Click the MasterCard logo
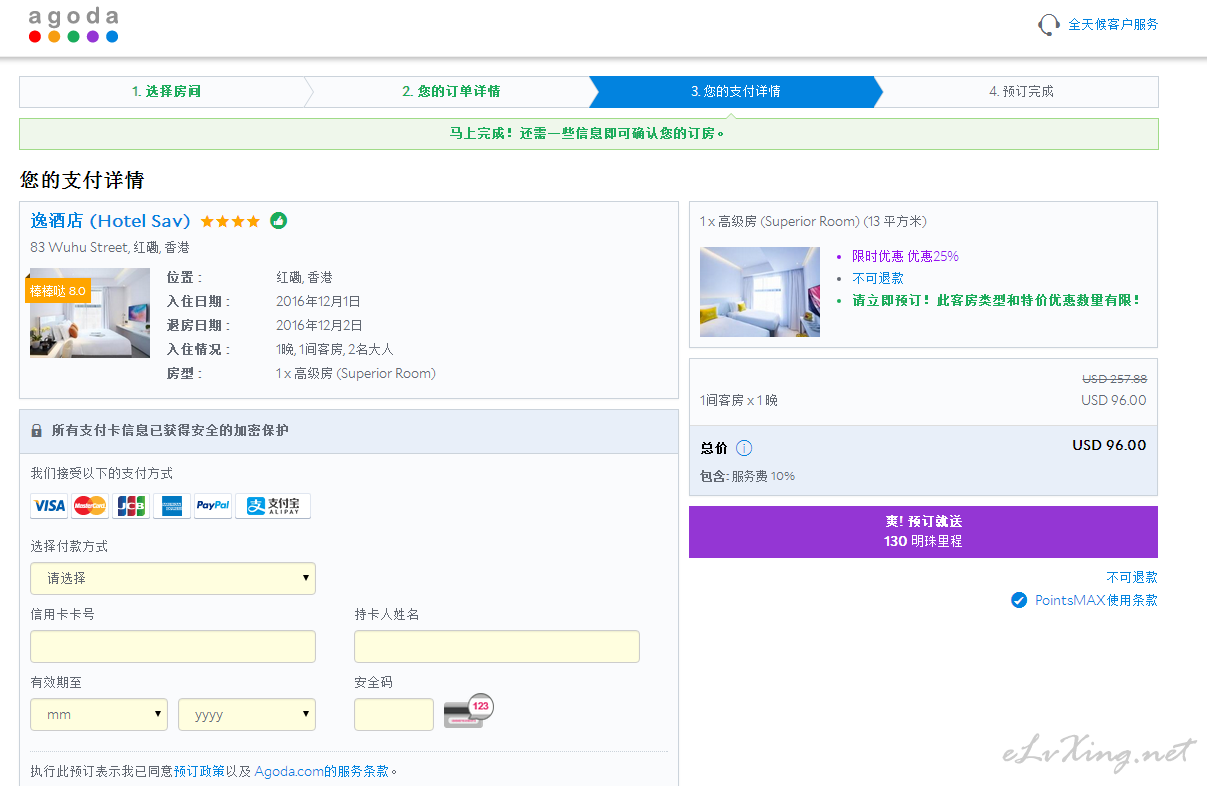Image resolution: width=1207 pixels, height=786 pixels. [90, 506]
